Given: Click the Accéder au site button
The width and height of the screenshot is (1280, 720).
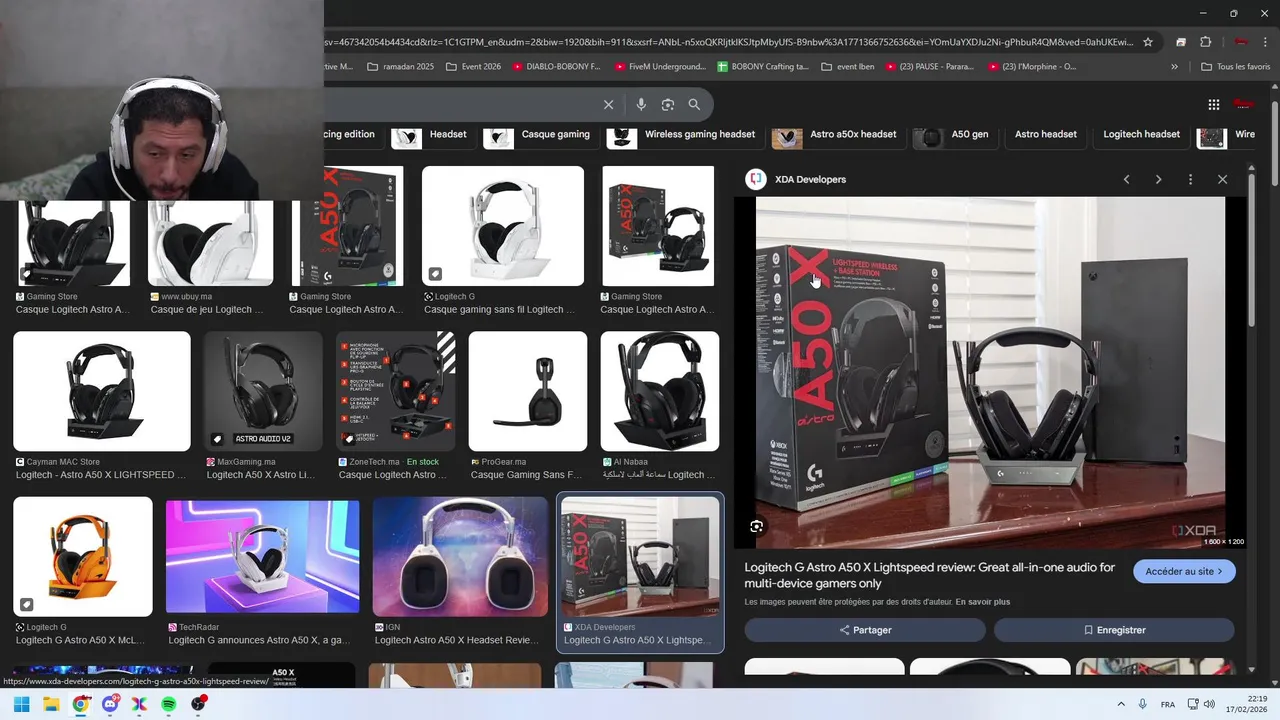Looking at the screenshot, I should pyautogui.click(x=1184, y=571).
